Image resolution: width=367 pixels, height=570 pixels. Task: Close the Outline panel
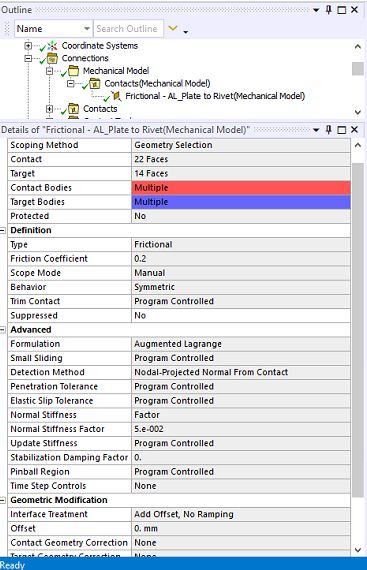point(355,10)
